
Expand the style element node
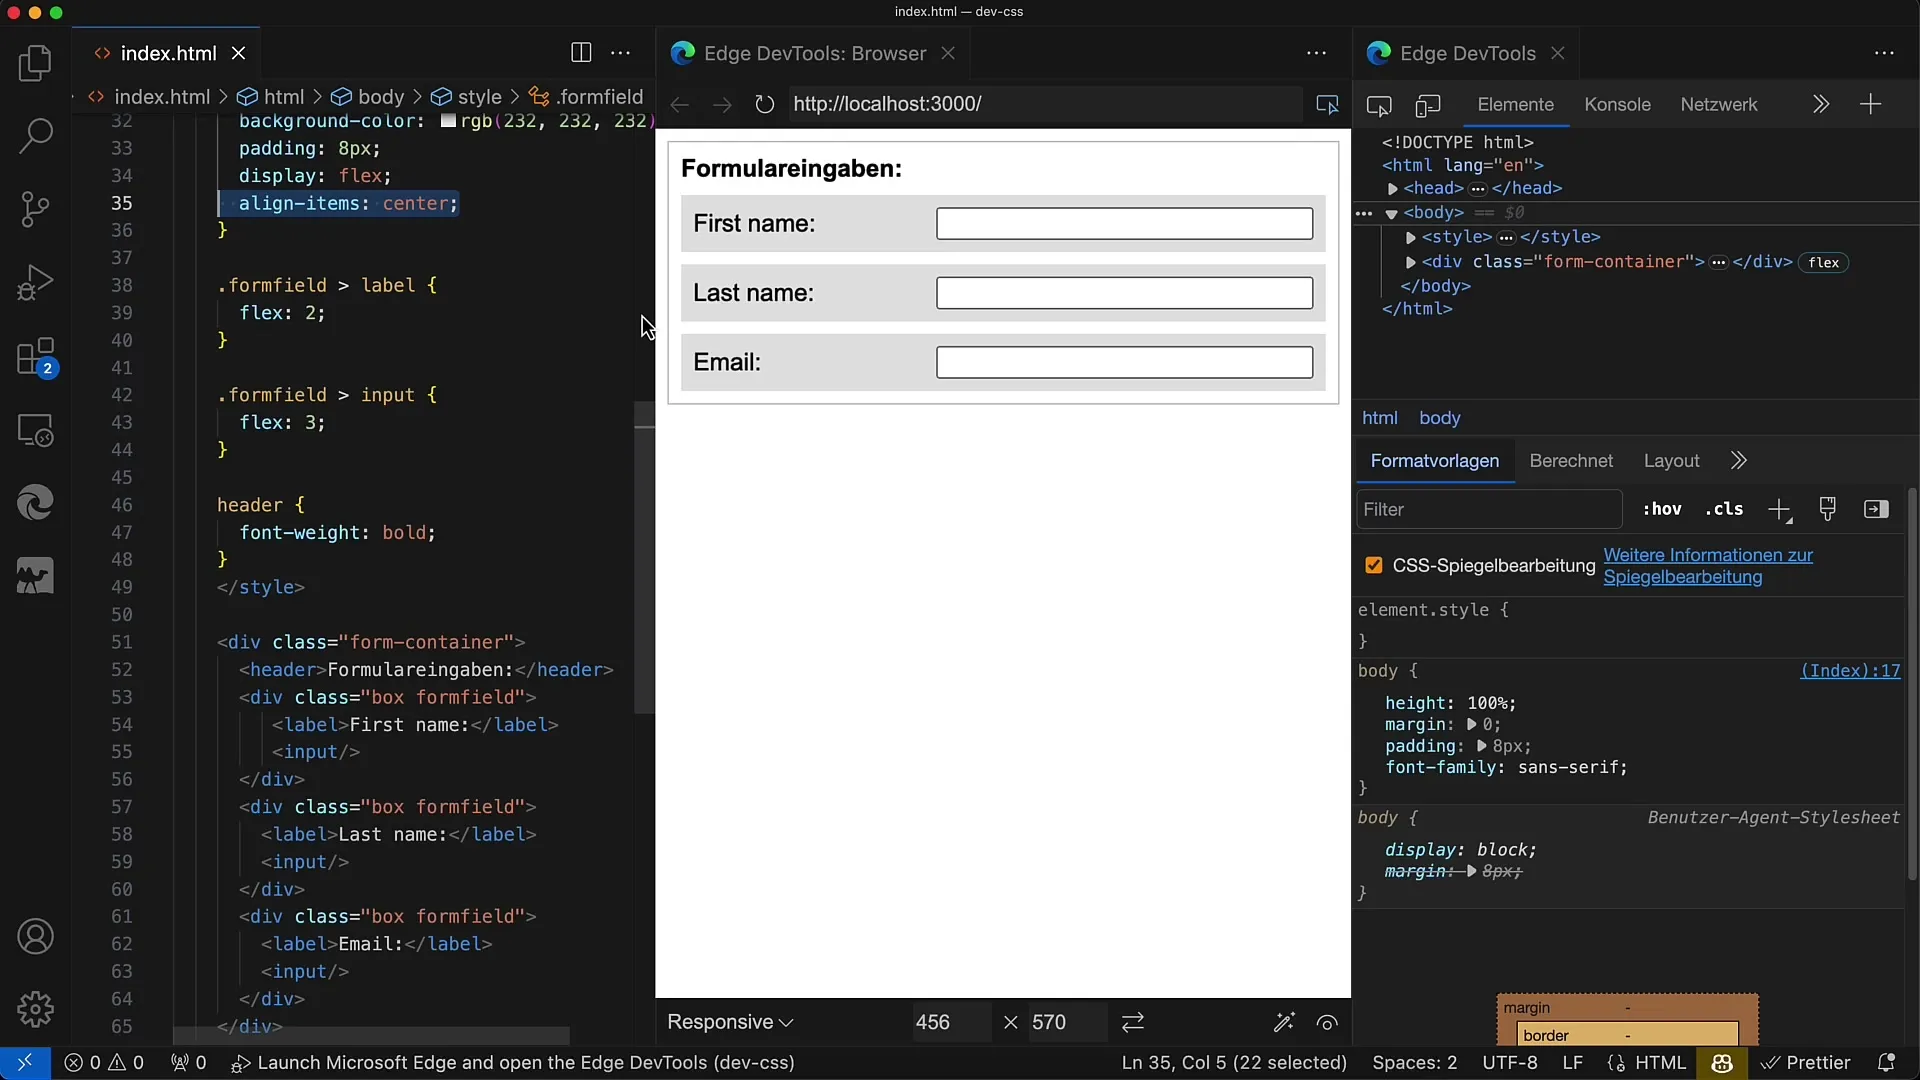click(x=1410, y=237)
